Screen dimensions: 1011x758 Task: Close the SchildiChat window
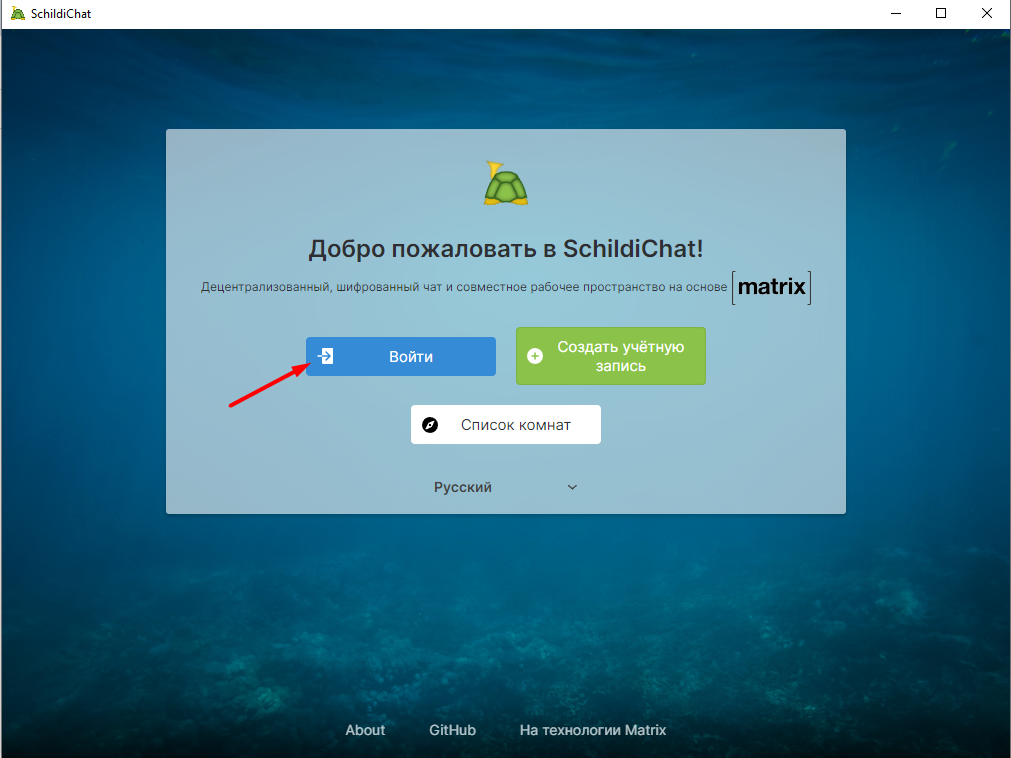tap(986, 14)
